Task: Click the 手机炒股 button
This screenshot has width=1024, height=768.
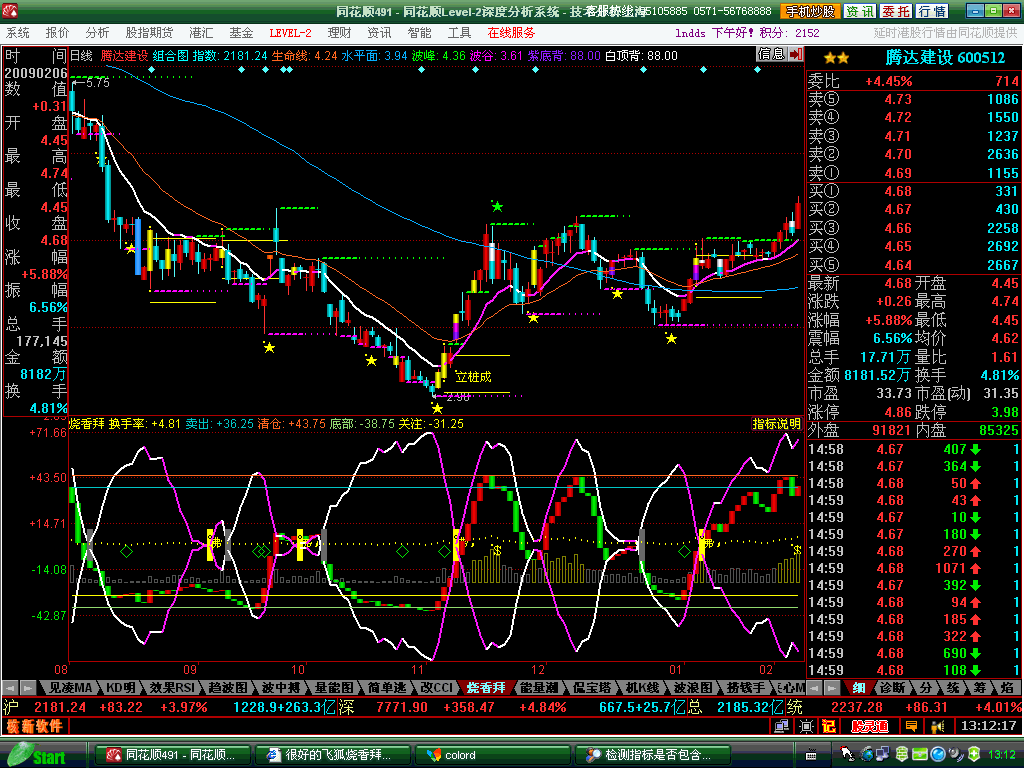Action: (x=810, y=11)
